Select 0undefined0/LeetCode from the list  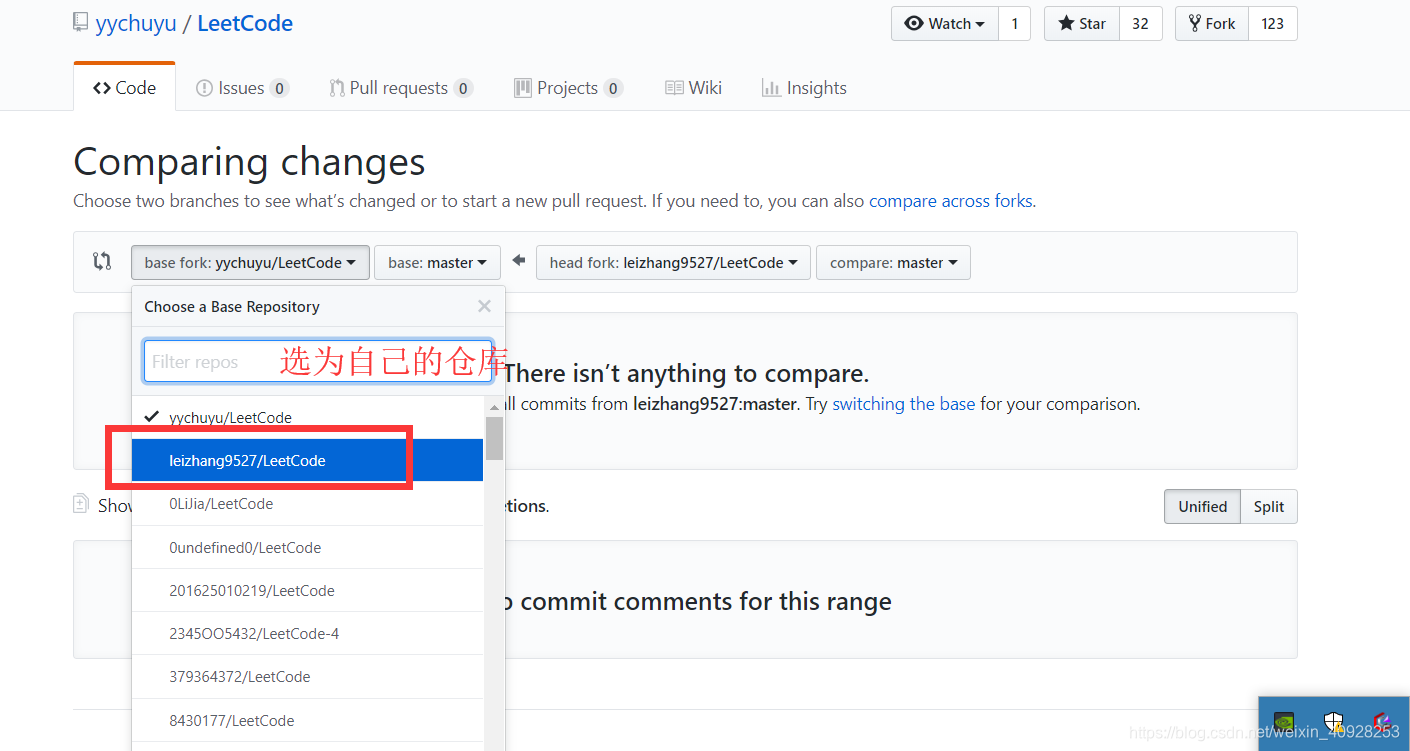pos(307,547)
